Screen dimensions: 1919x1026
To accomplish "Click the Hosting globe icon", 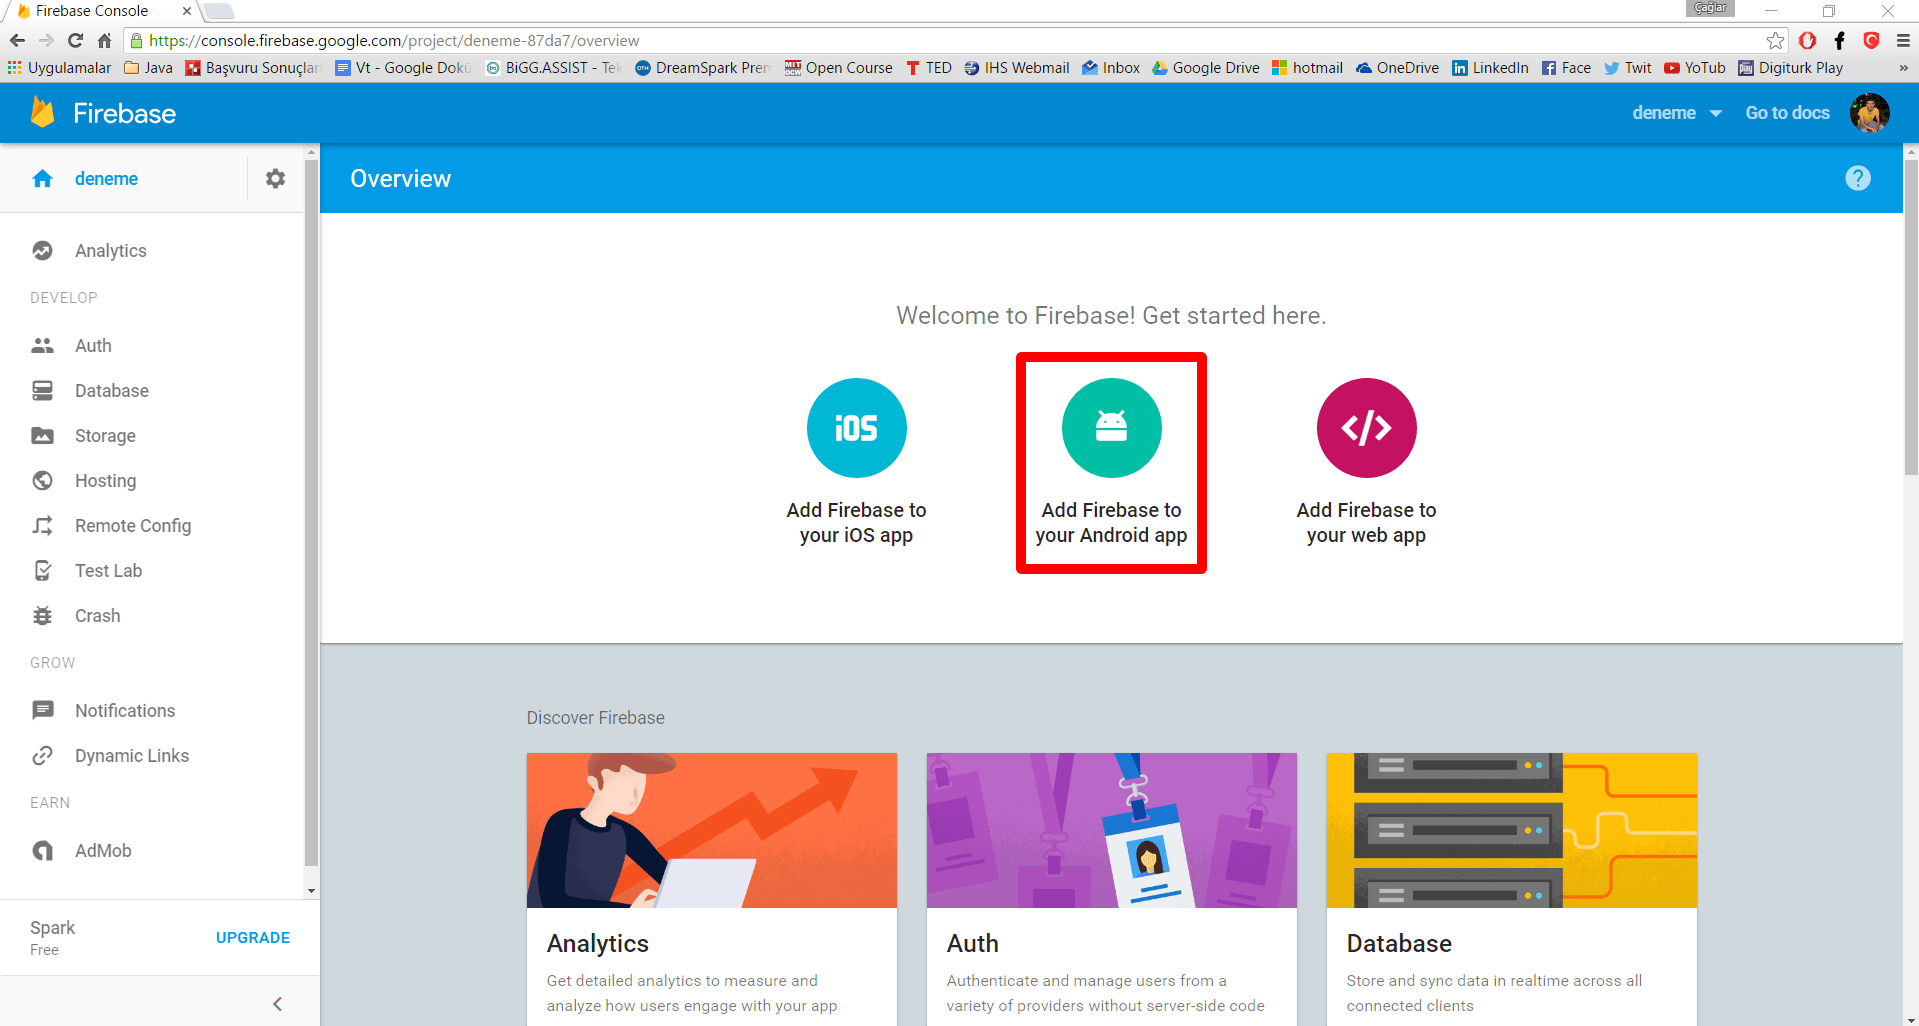I will tap(42, 480).
